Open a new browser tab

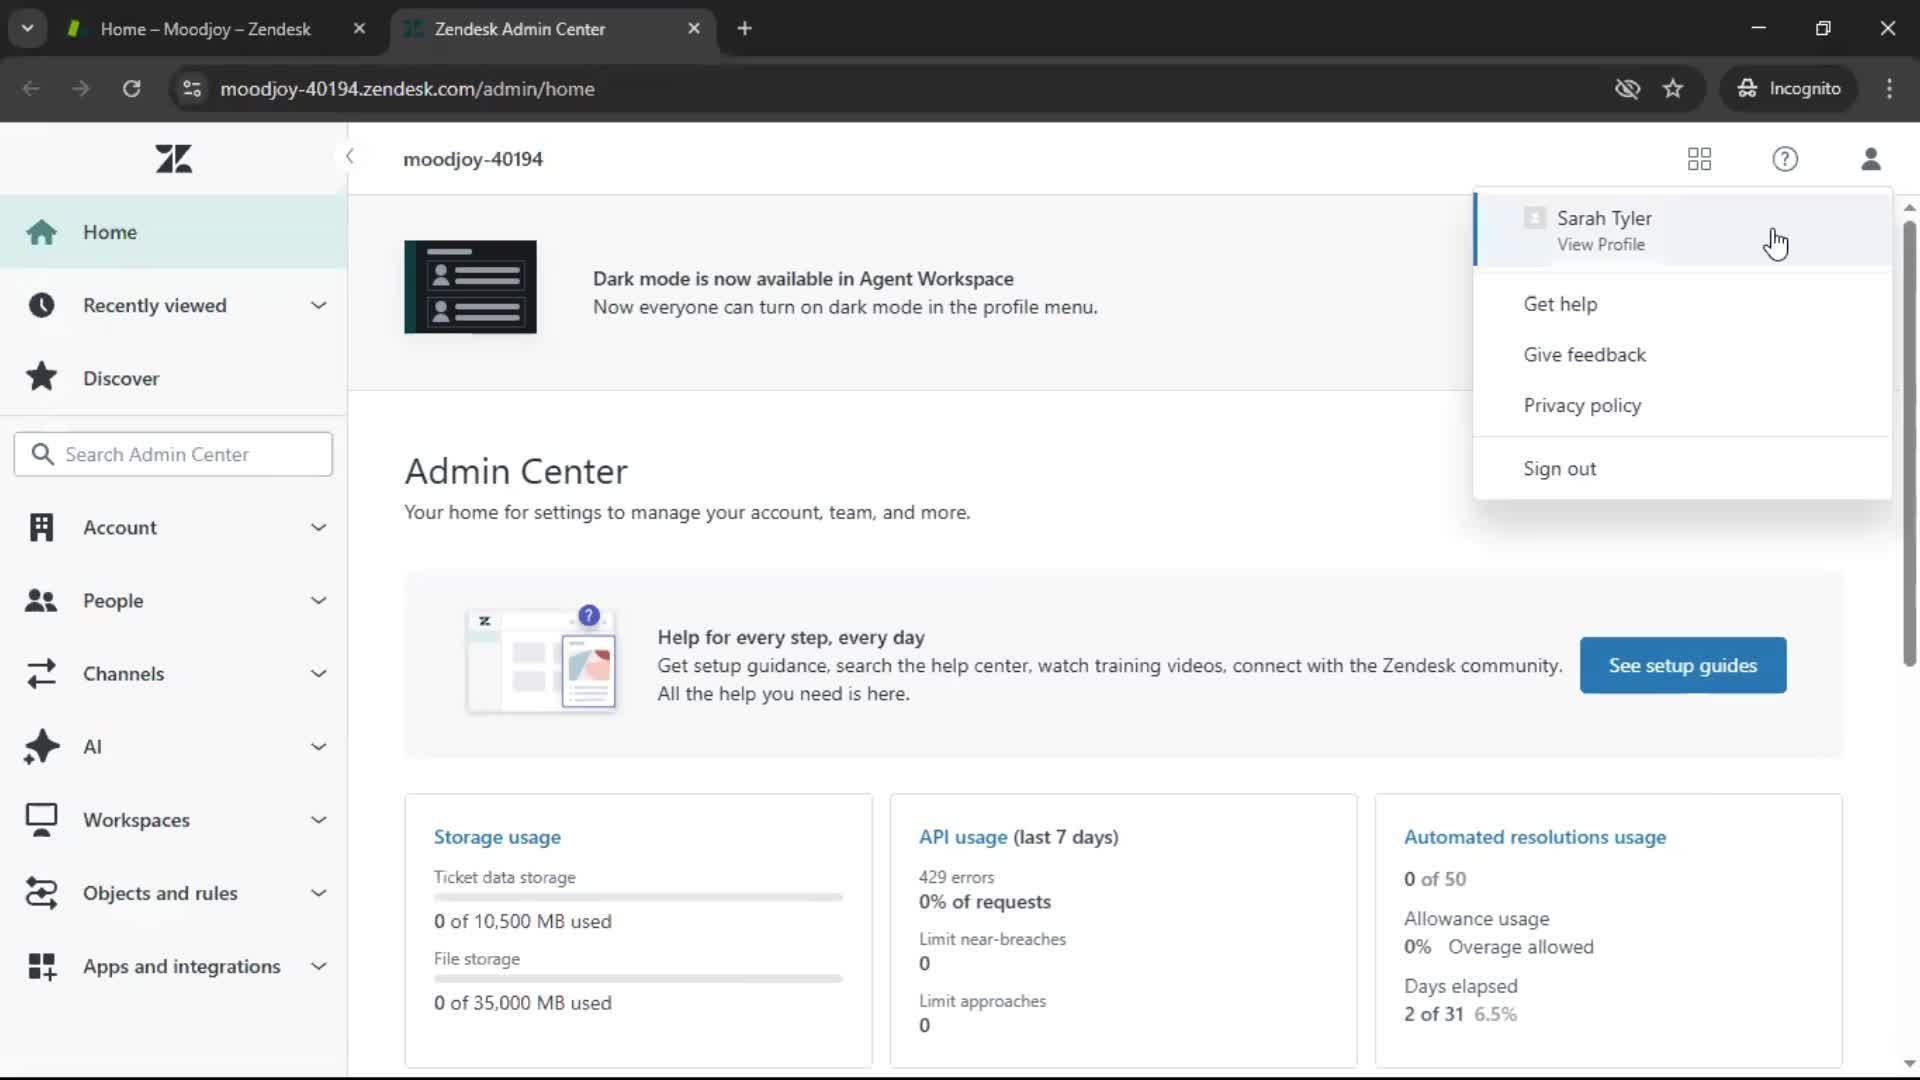pyautogui.click(x=744, y=28)
